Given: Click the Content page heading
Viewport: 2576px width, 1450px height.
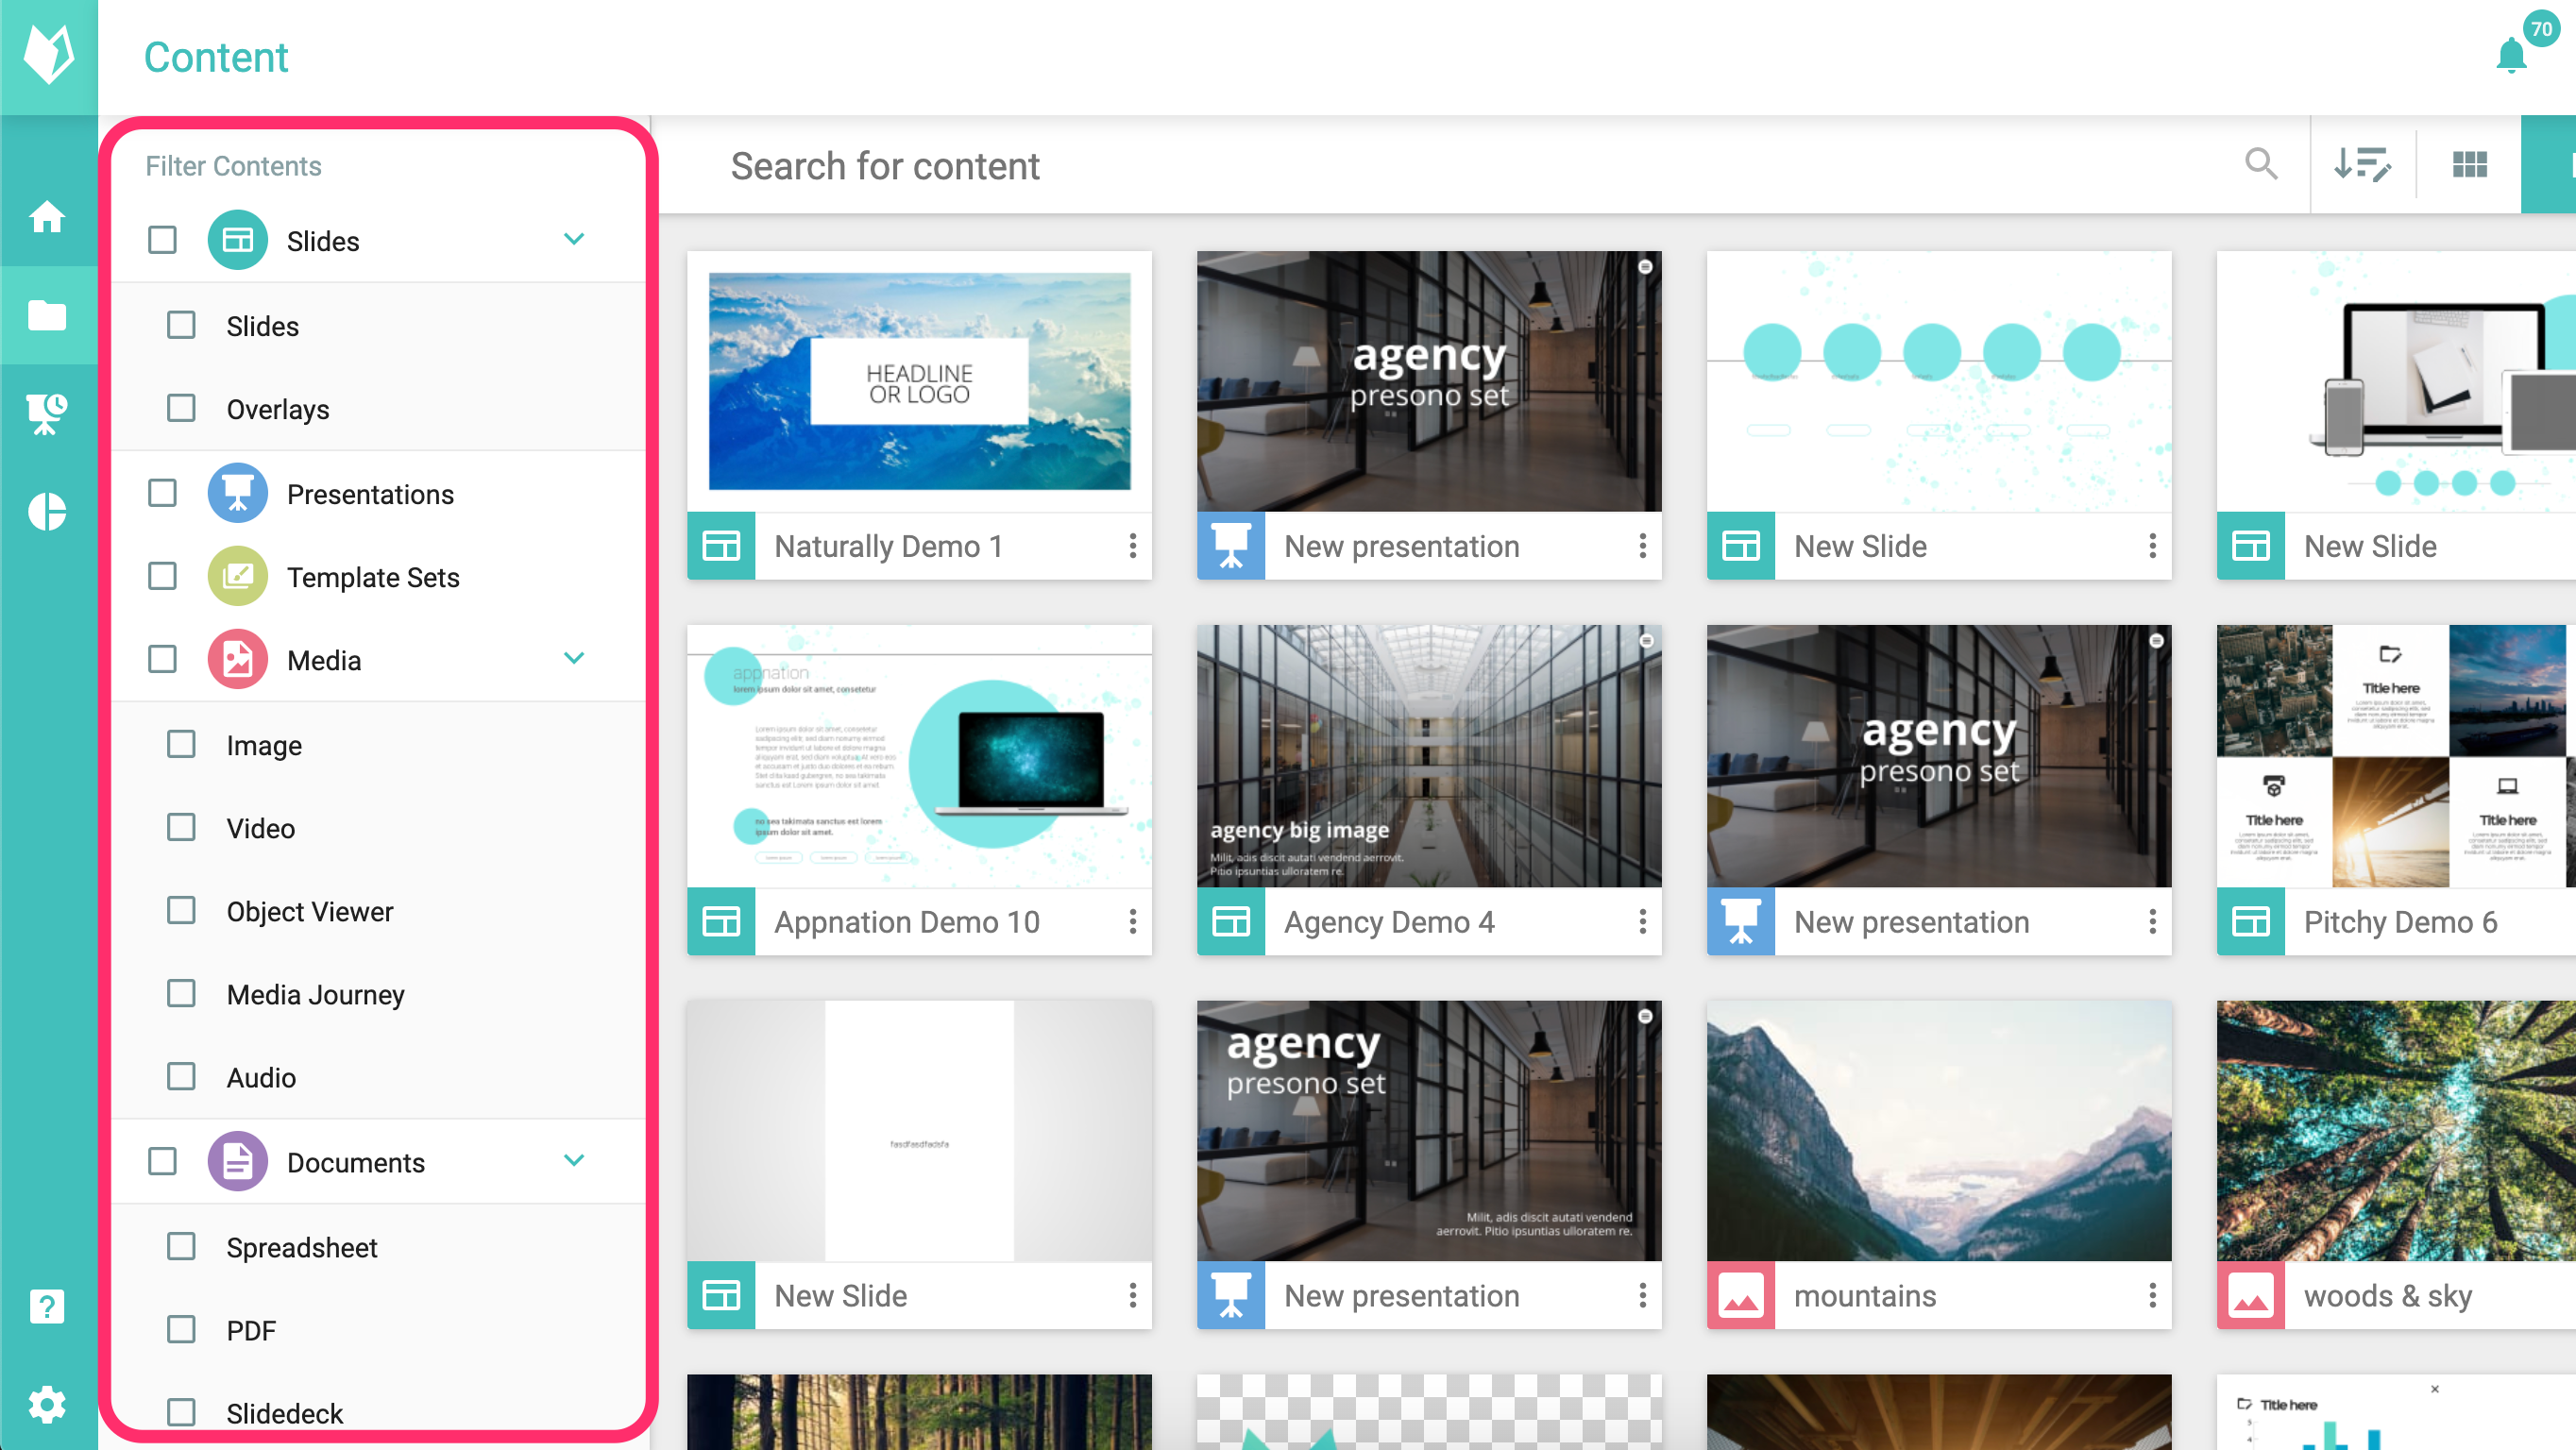Looking at the screenshot, I should pyautogui.click(x=216, y=57).
